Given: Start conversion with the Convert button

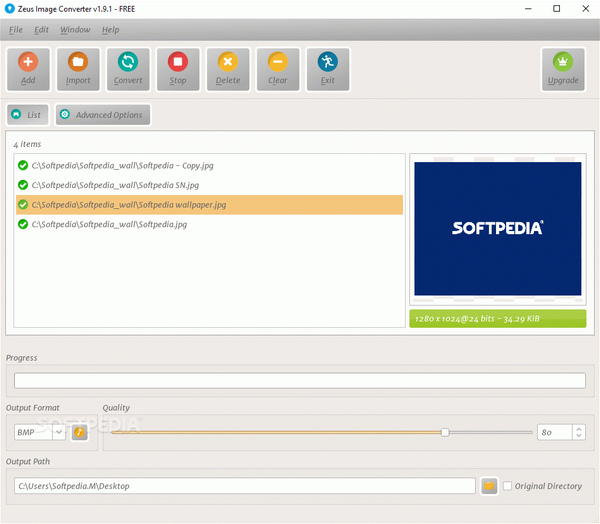Looking at the screenshot, I should point(128,69).
